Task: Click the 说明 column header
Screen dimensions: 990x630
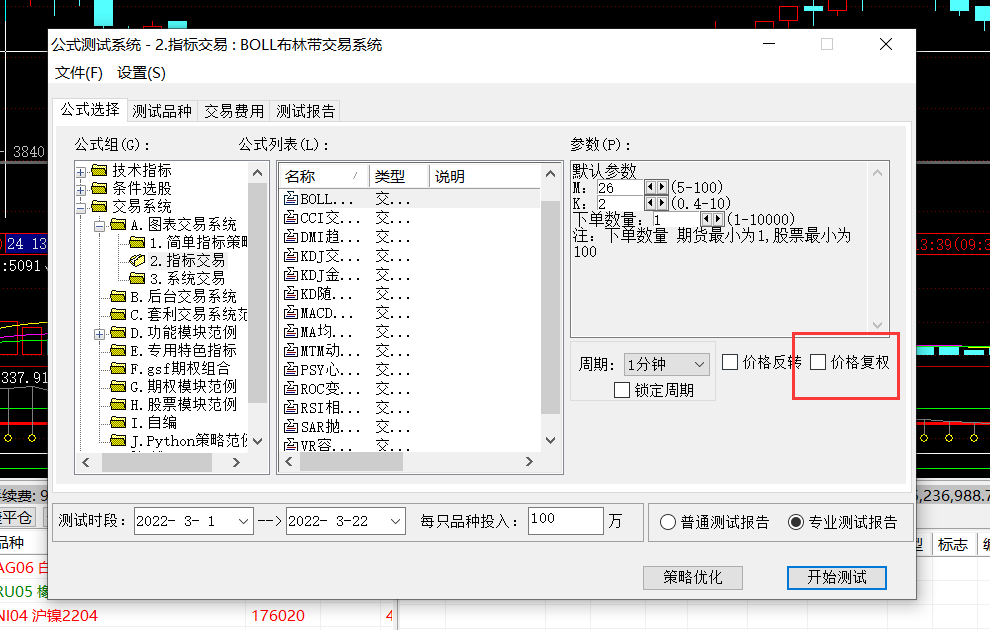Action: (484, 177)
